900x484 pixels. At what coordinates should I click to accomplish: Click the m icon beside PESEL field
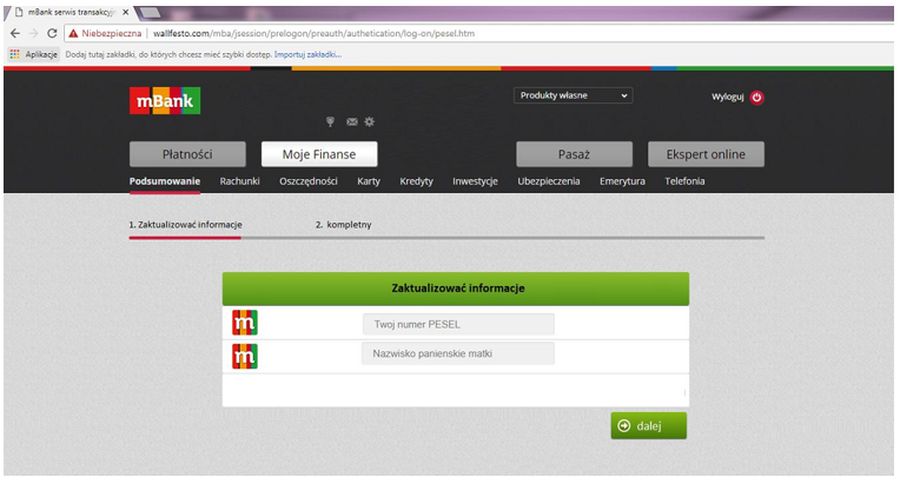[245, 323]
